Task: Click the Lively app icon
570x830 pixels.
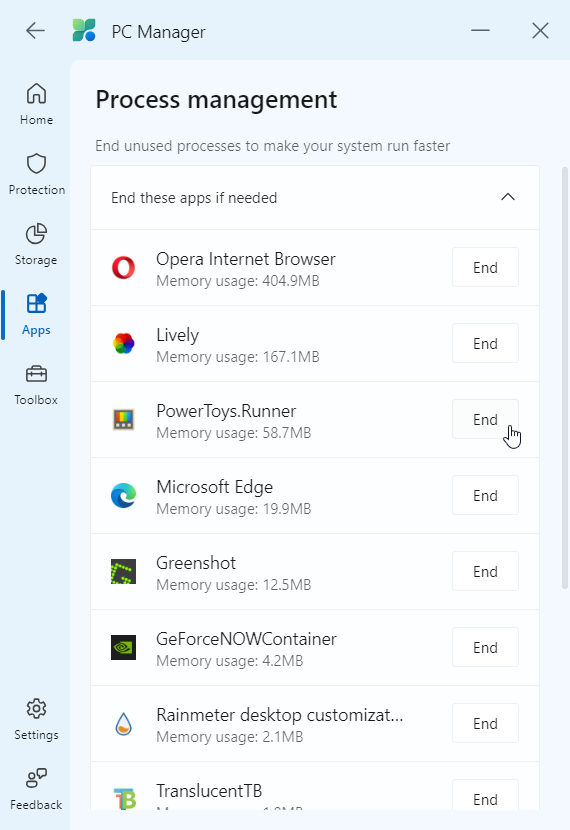Action: (x=123, y=344)
